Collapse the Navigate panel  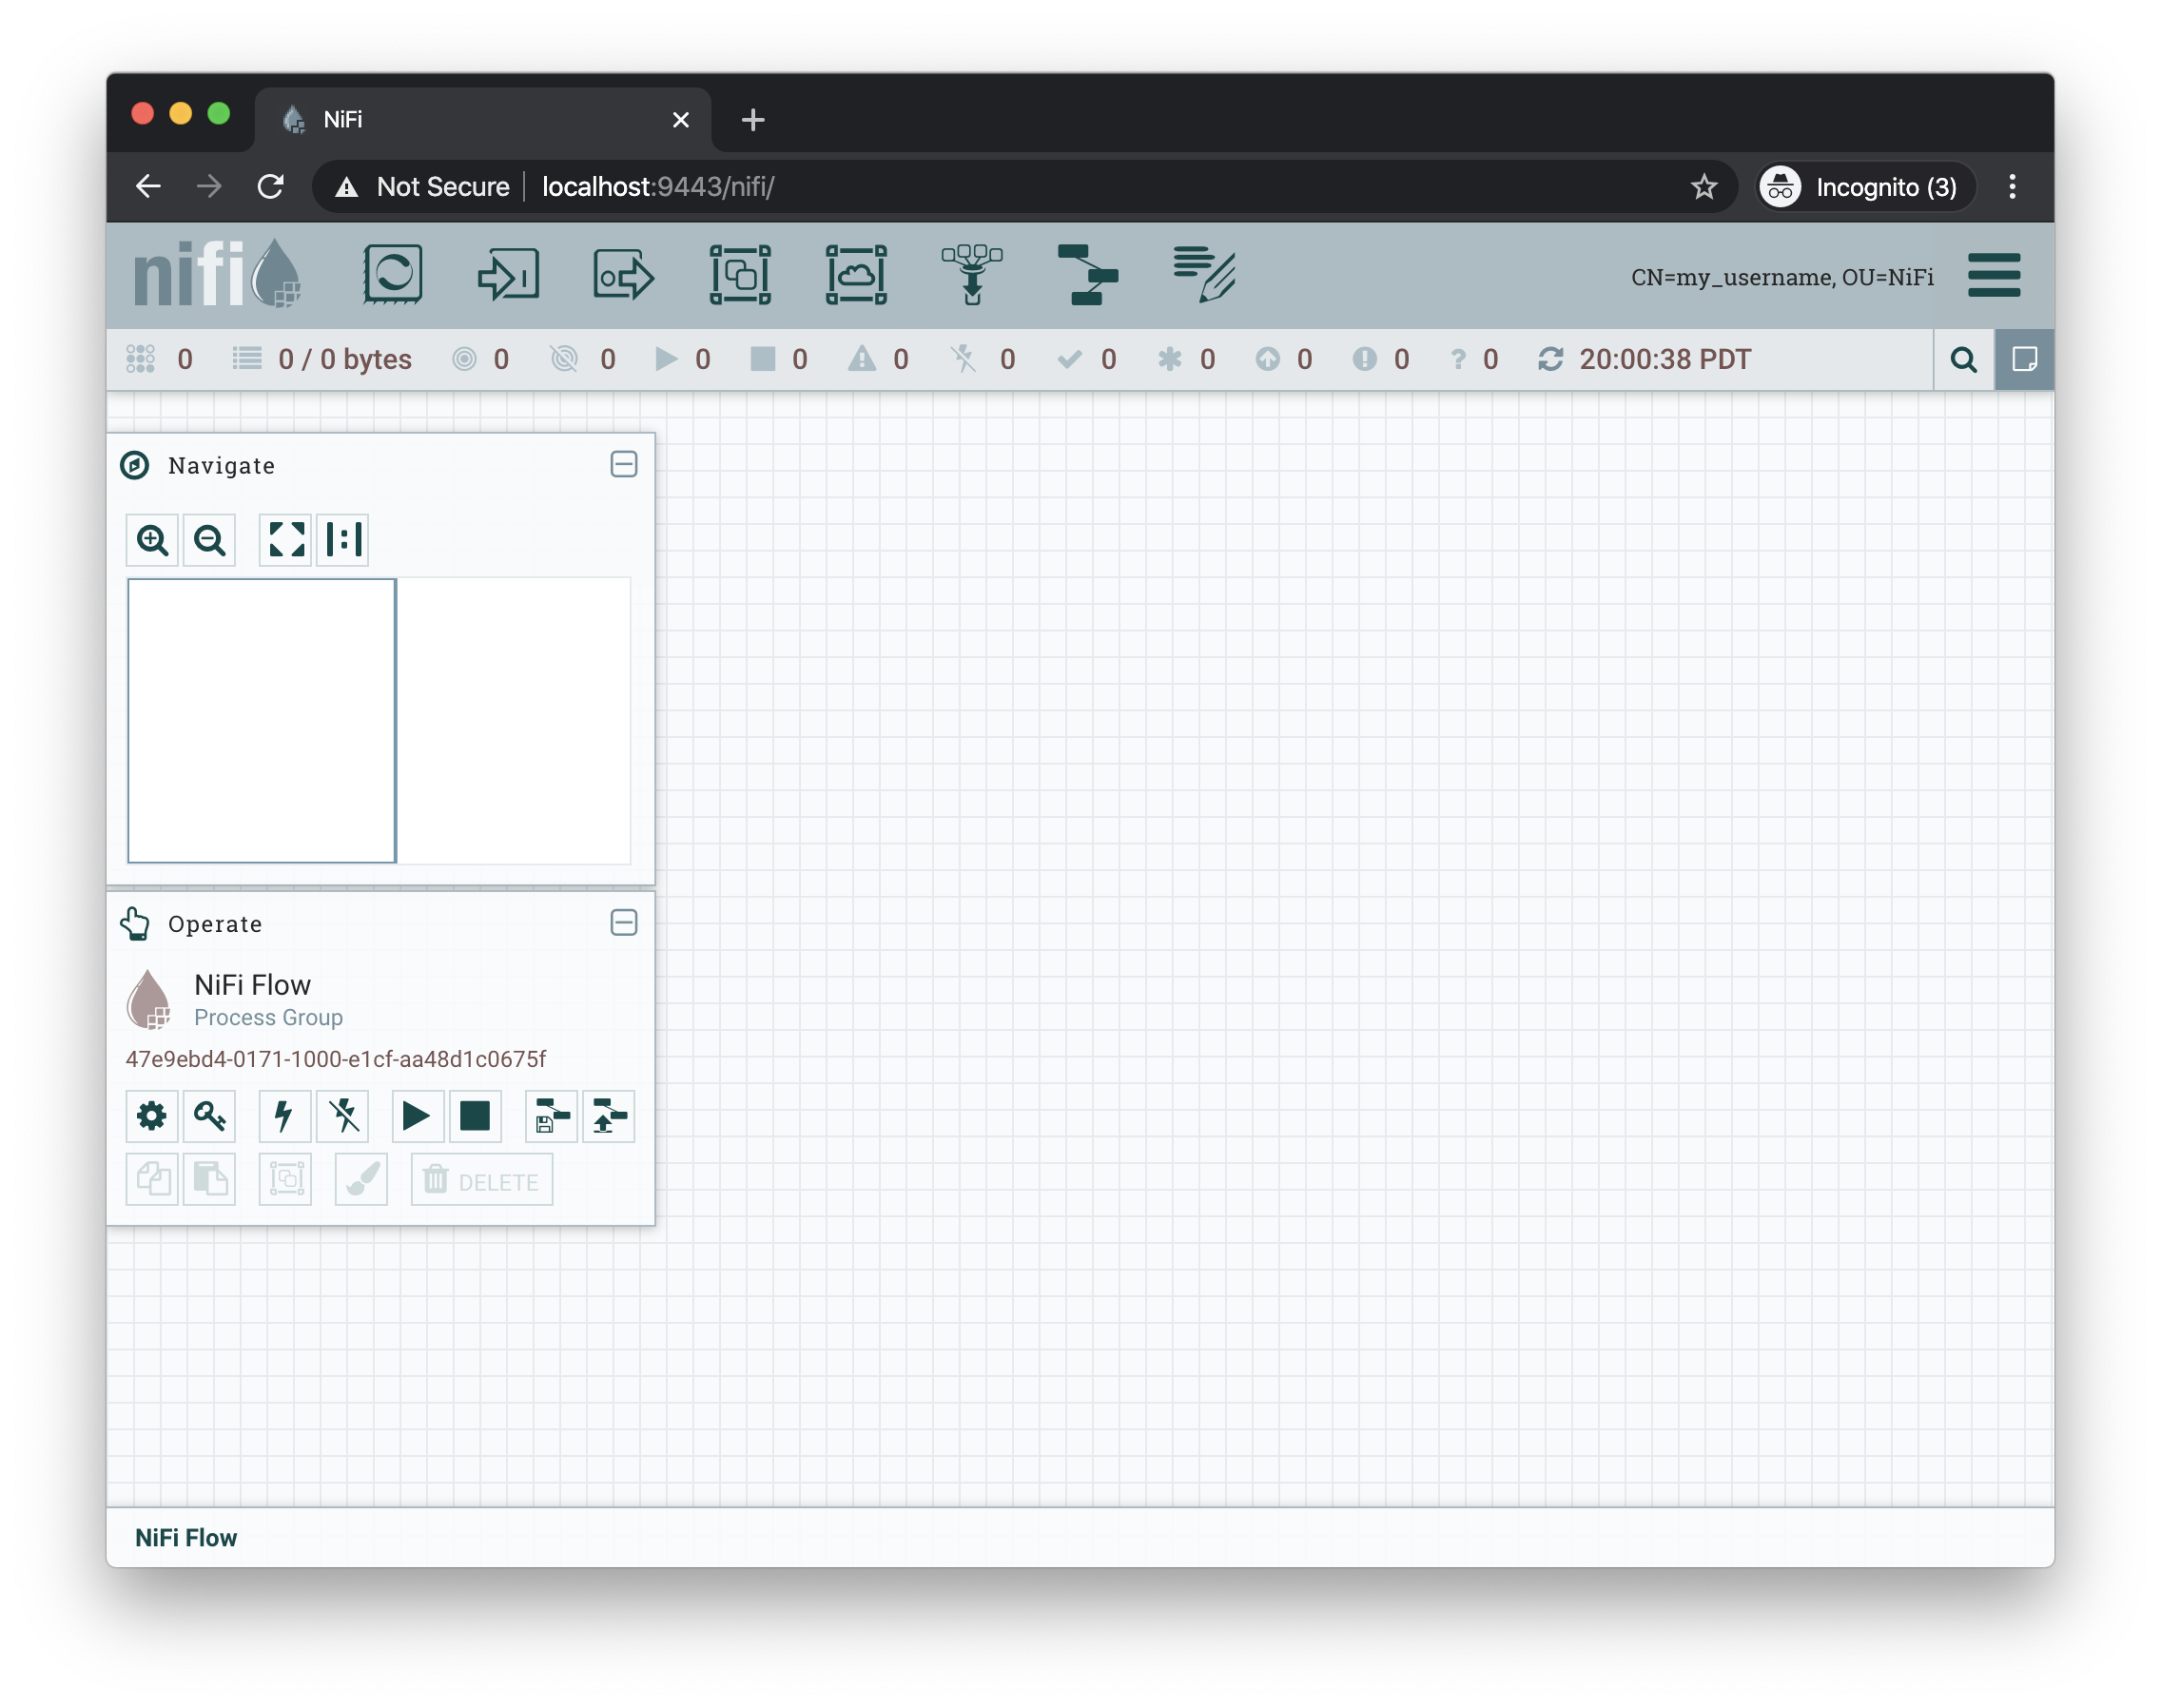click(624, 464)
